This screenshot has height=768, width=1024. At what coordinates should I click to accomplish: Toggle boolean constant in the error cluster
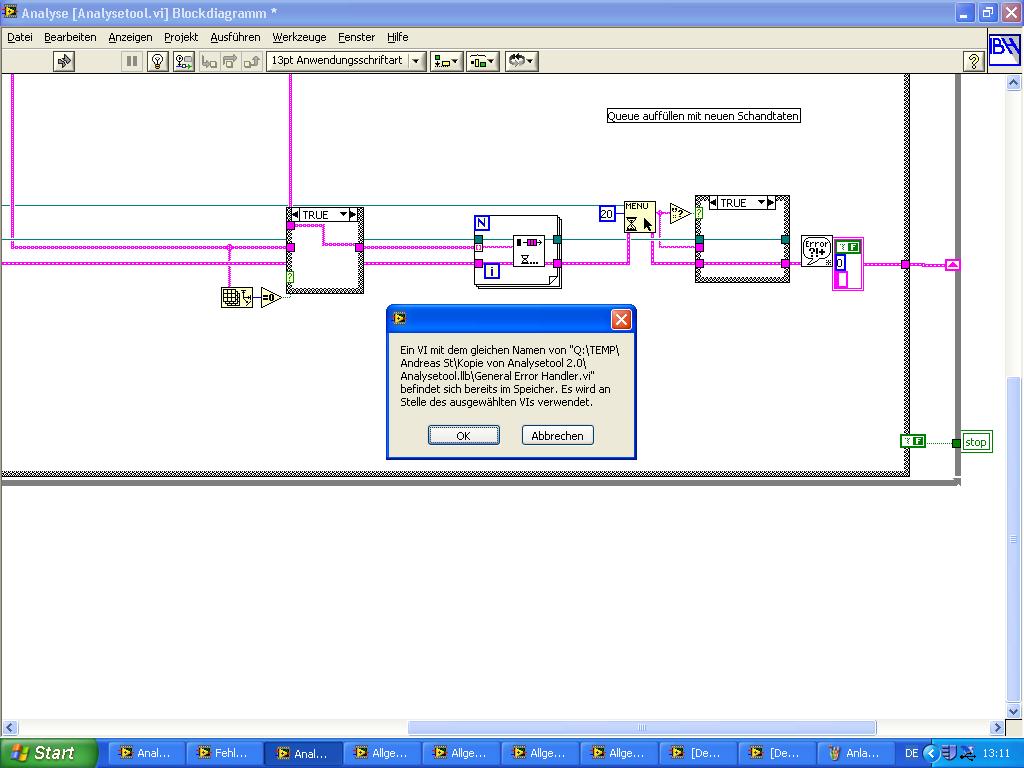(x=848, y=247)
